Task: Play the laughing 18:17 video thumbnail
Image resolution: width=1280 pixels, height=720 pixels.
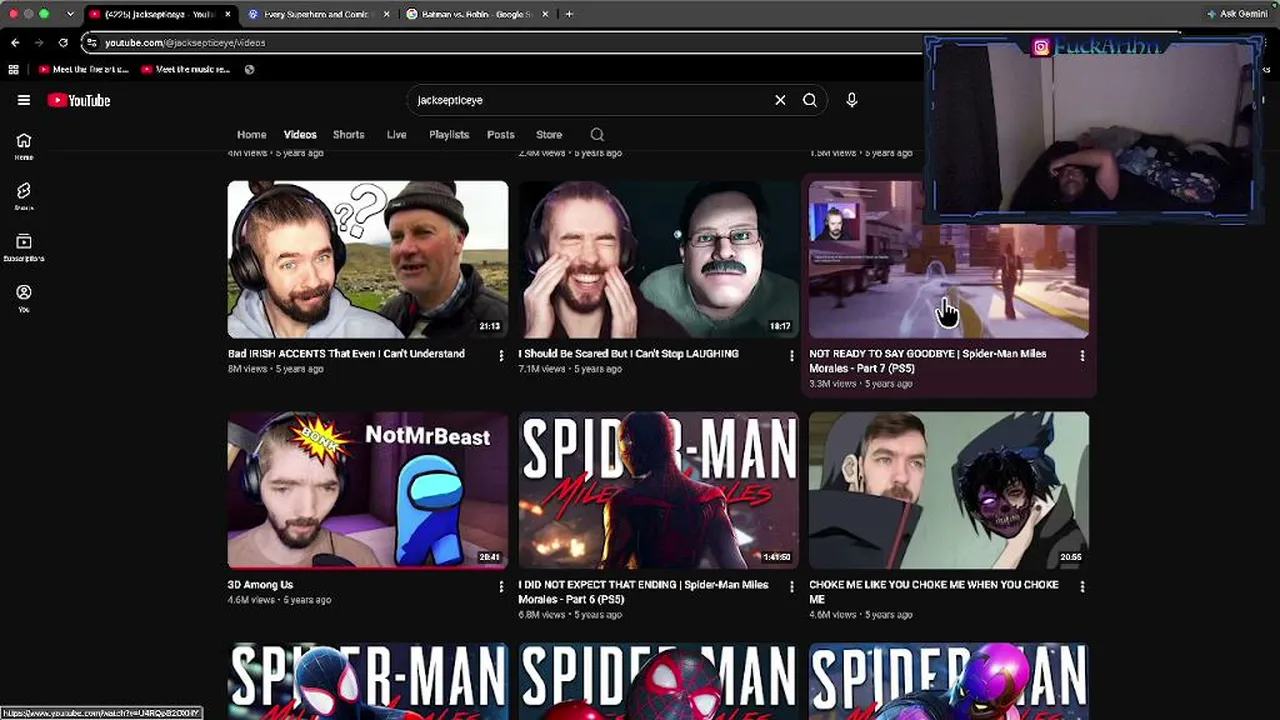Action: pos(658,259)
